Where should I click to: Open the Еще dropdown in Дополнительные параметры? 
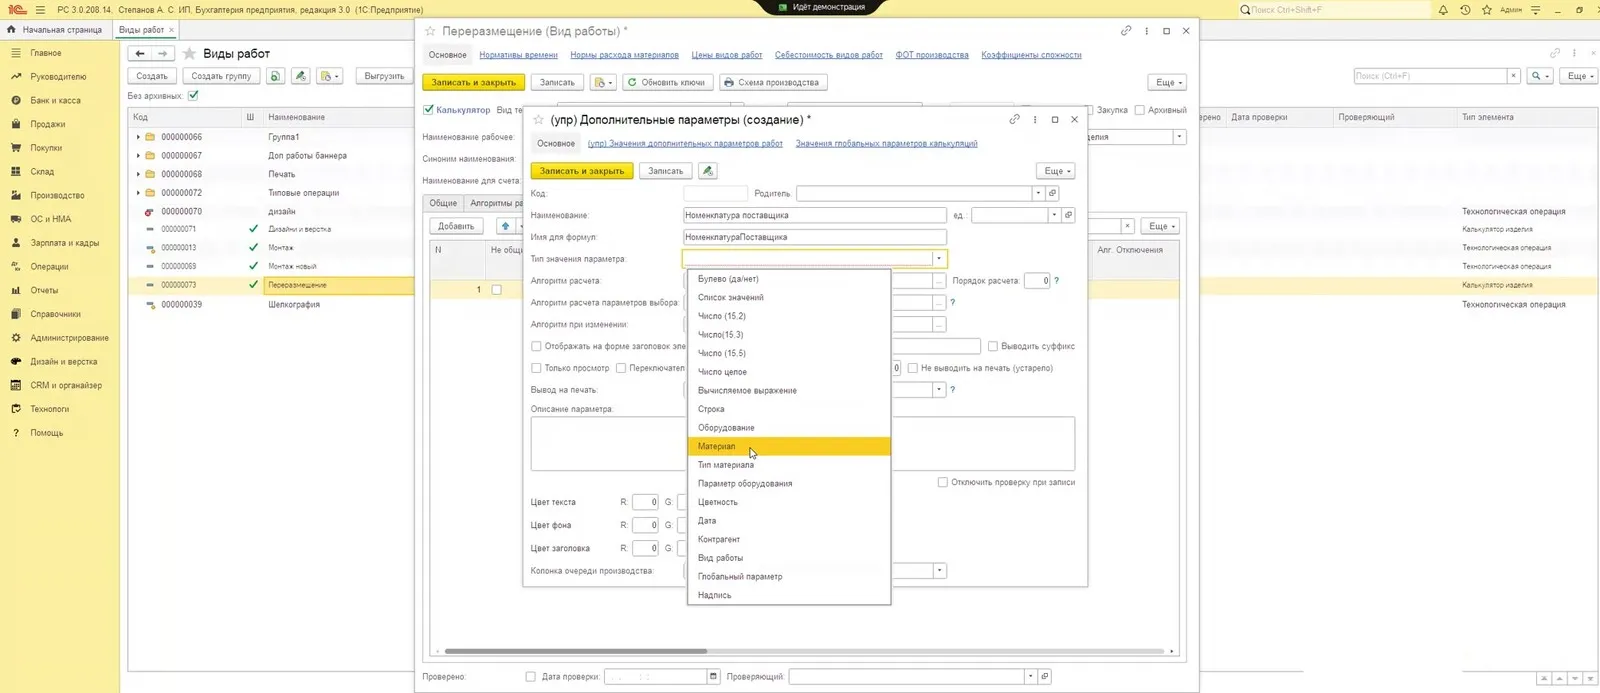click(x=1055, y=171)
